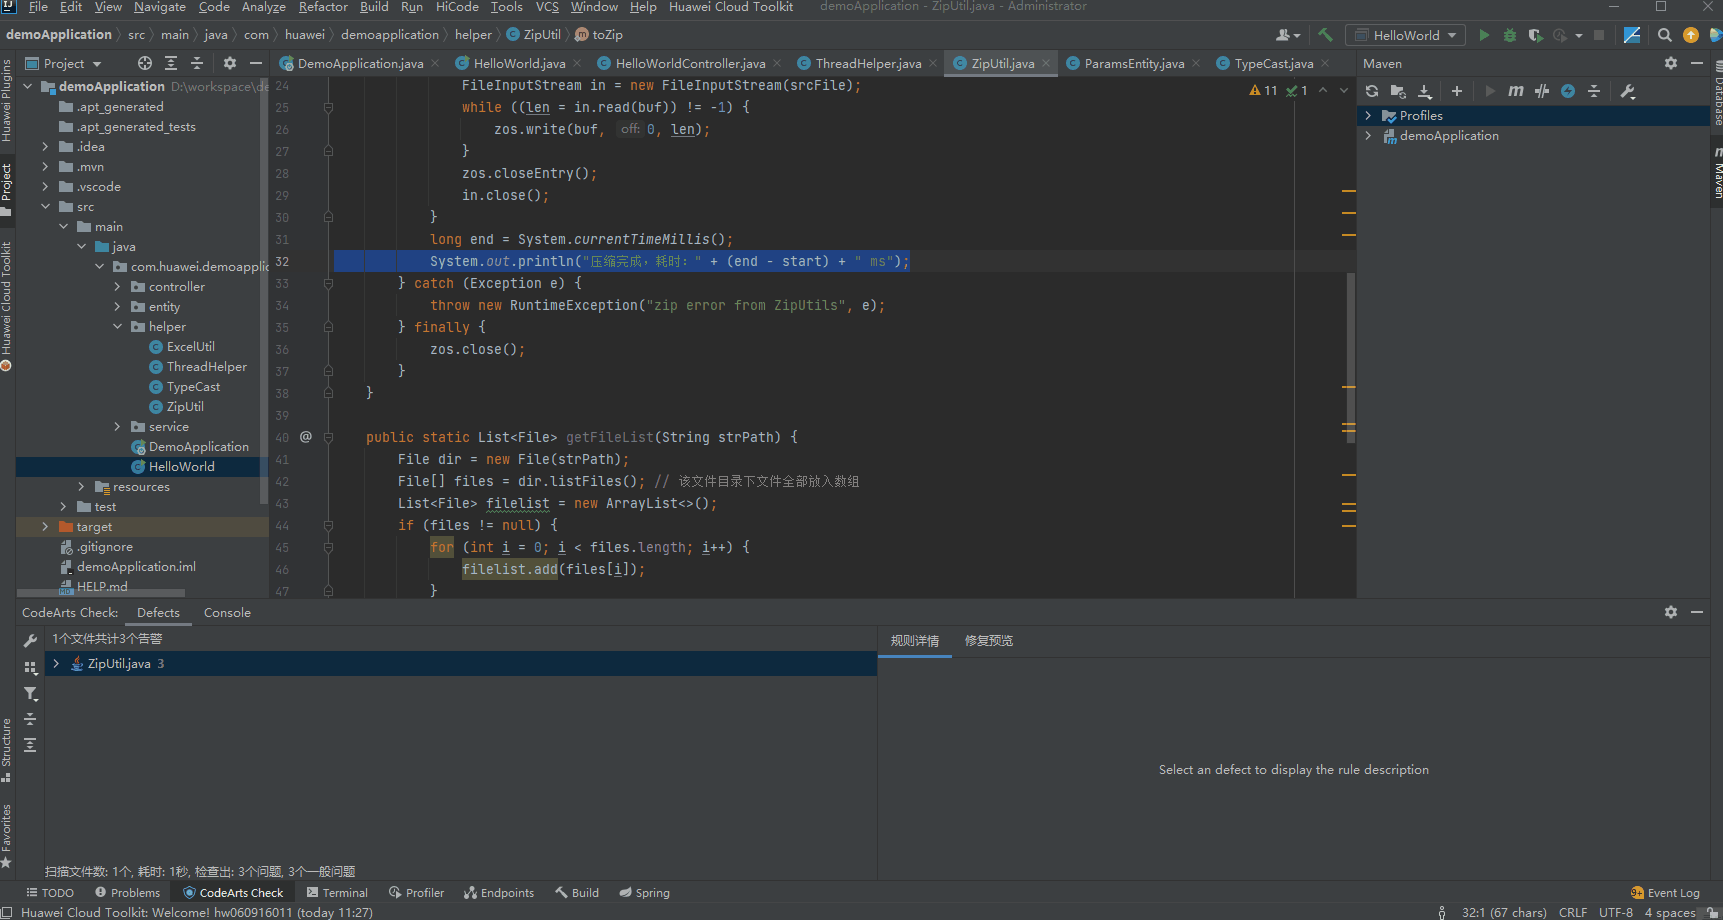
Task: Download Maven sources and documentation
Action: (1425, 91)
